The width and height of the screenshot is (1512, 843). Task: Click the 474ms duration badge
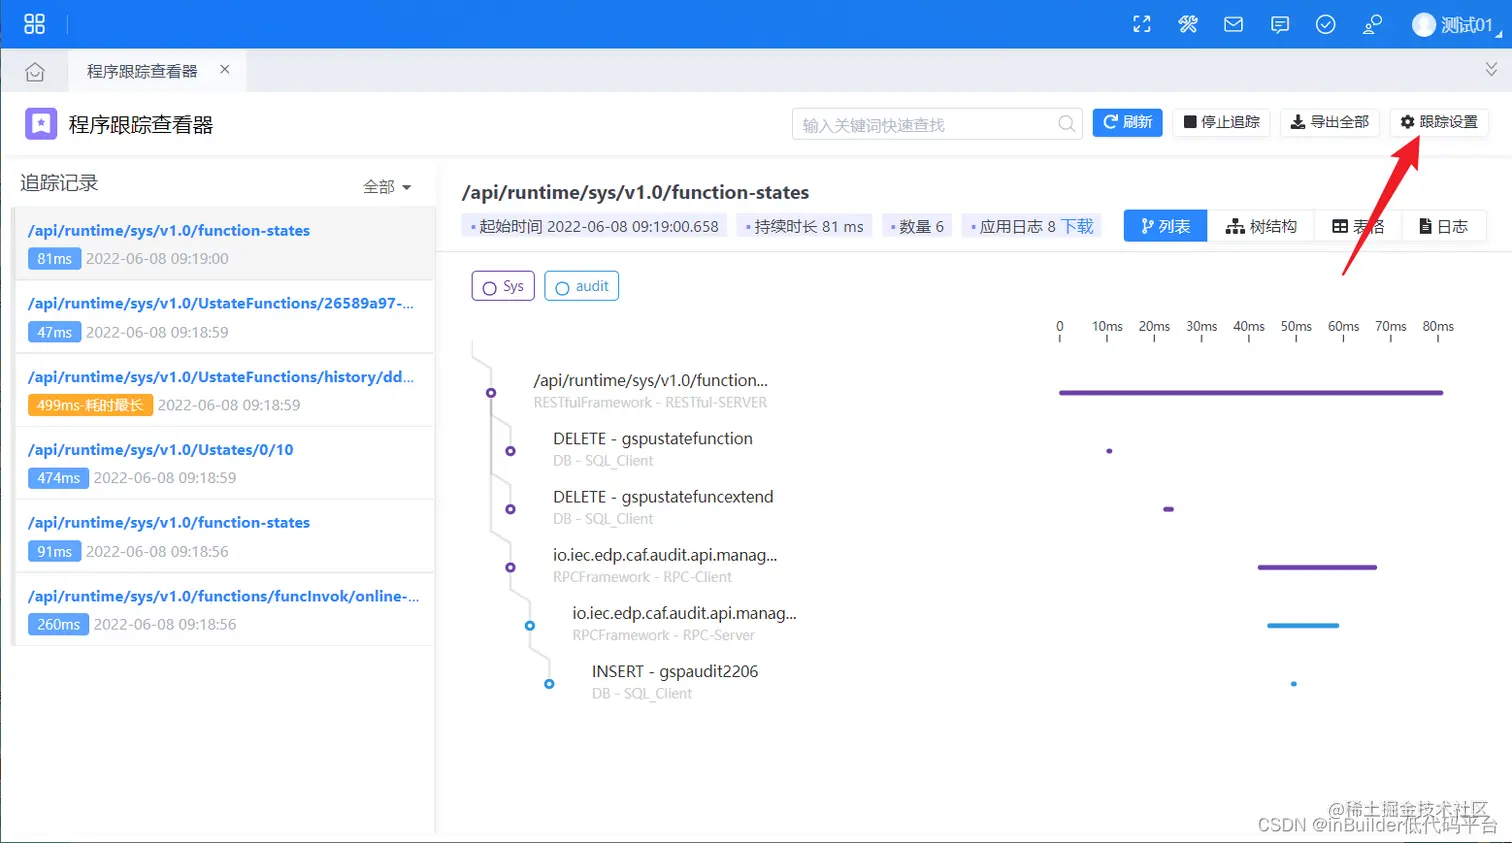pyautogui.click(x=58, y=478)
